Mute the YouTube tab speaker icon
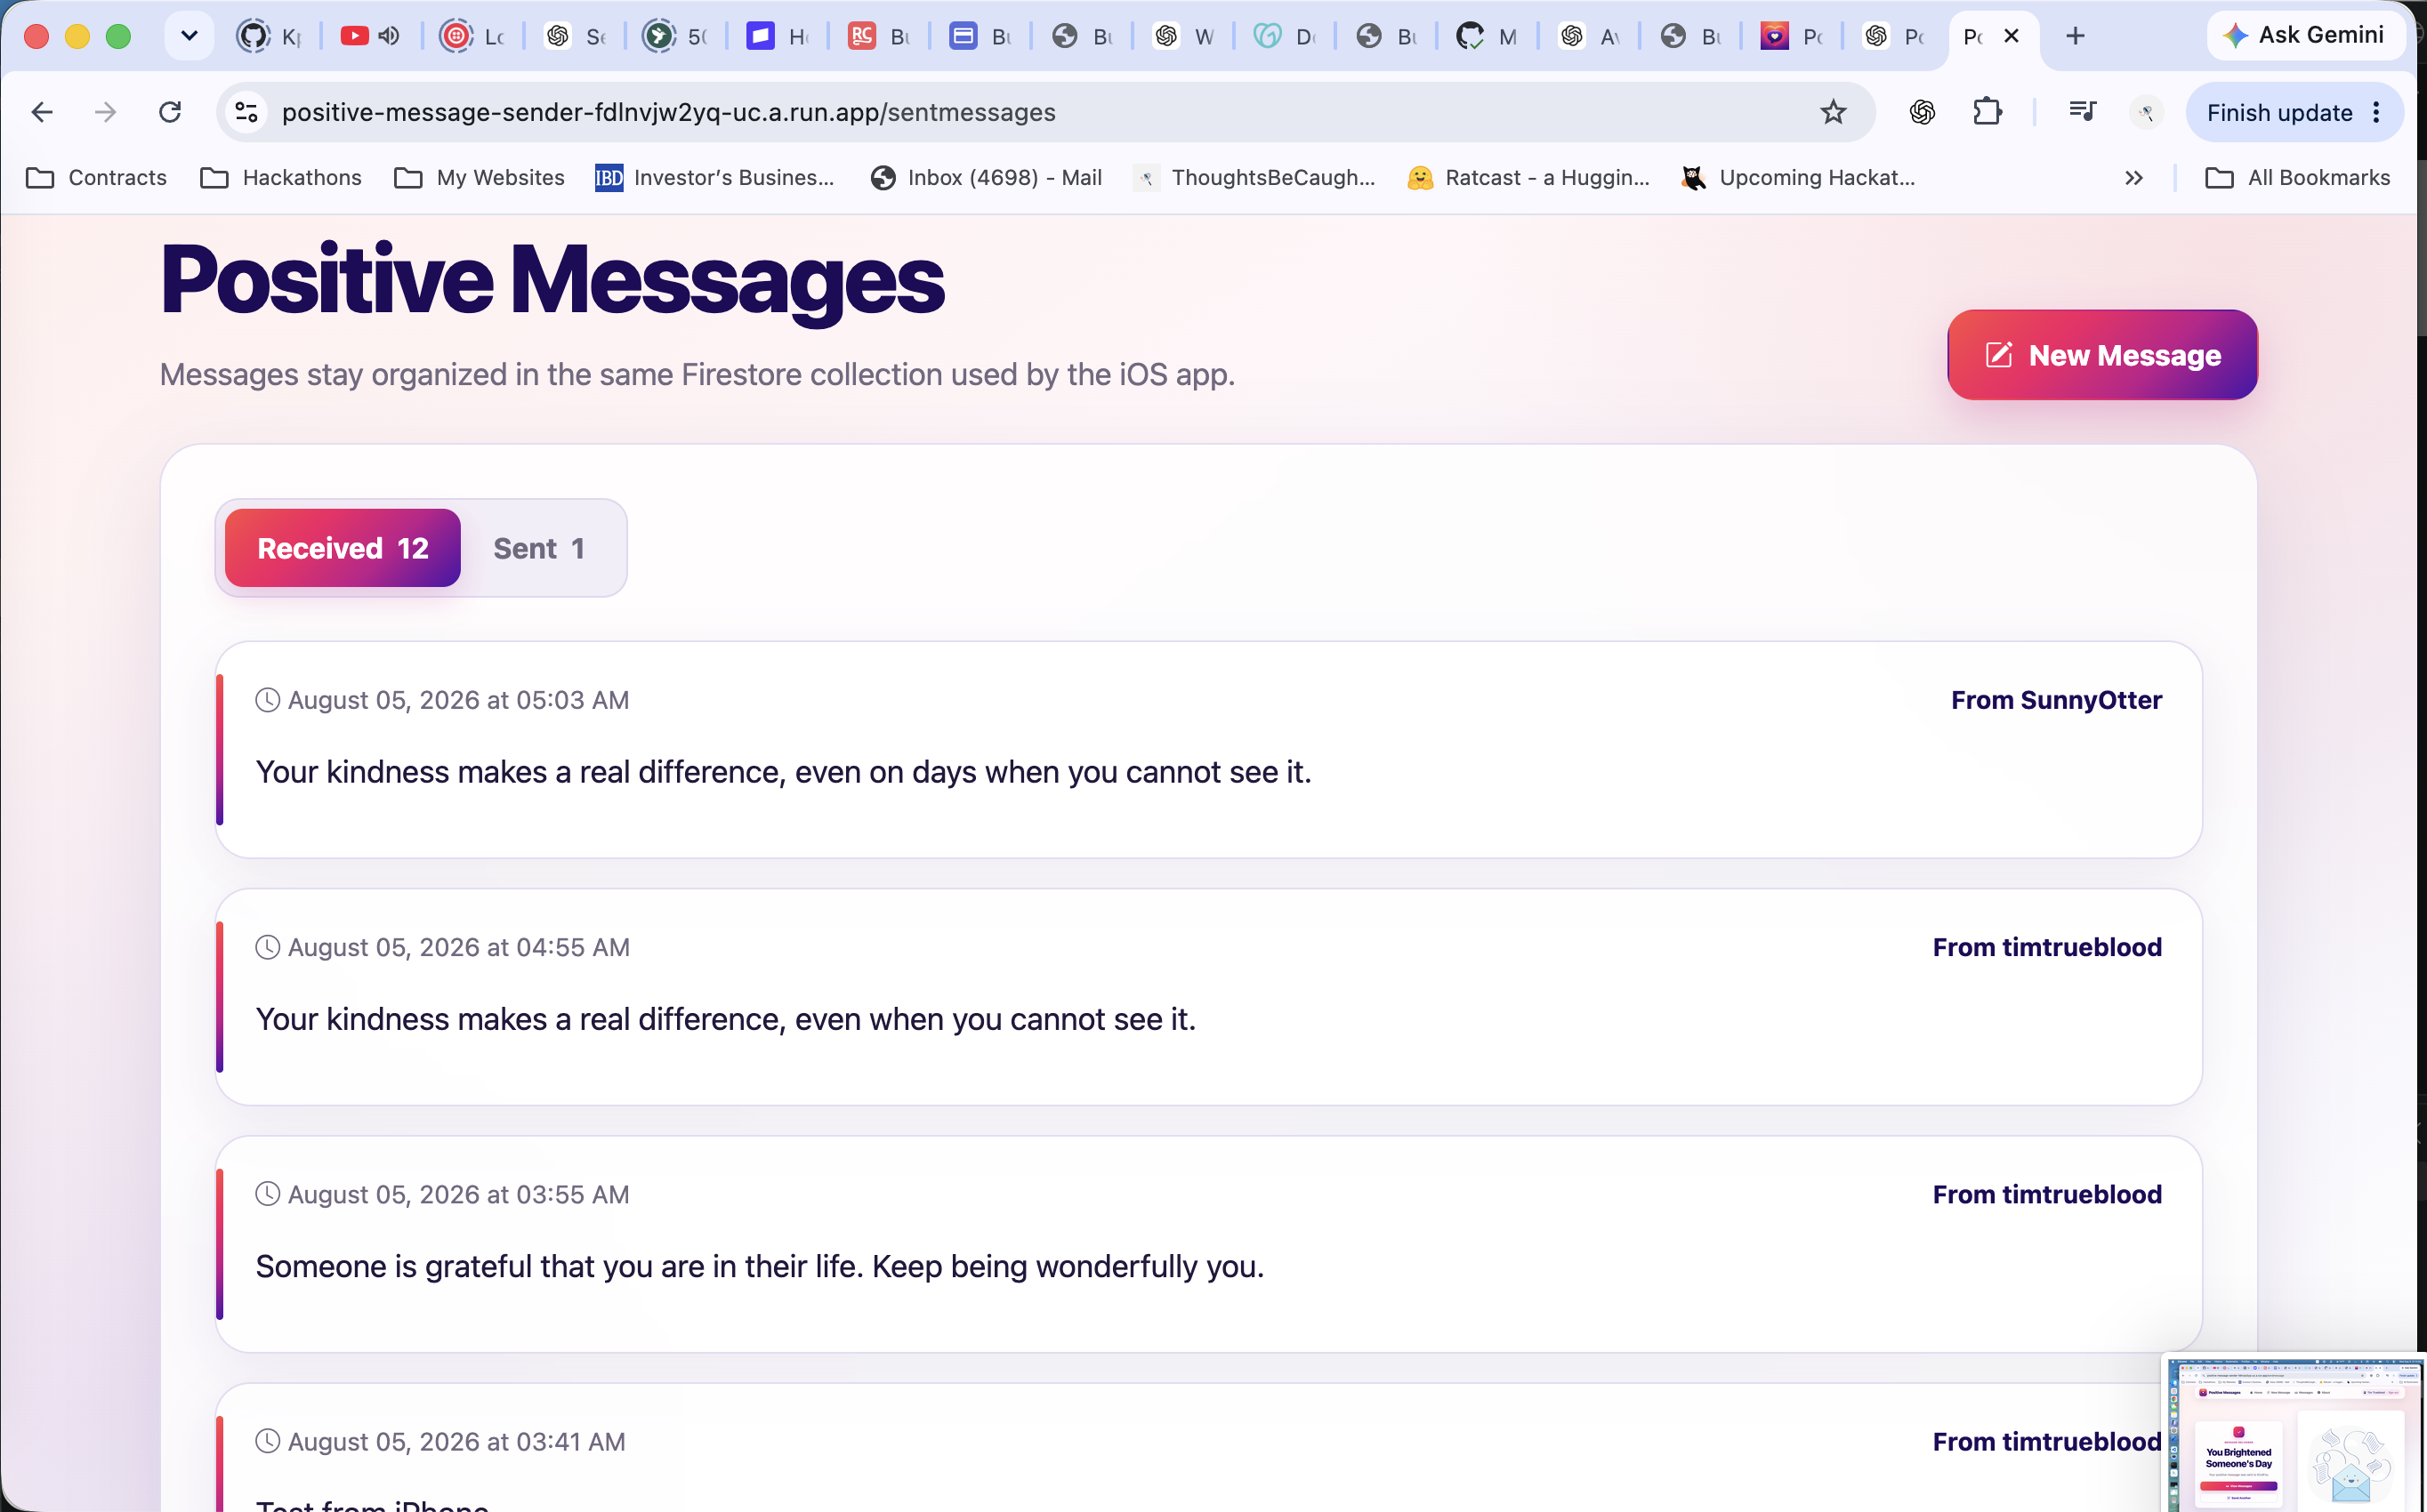 coord(389,36)
